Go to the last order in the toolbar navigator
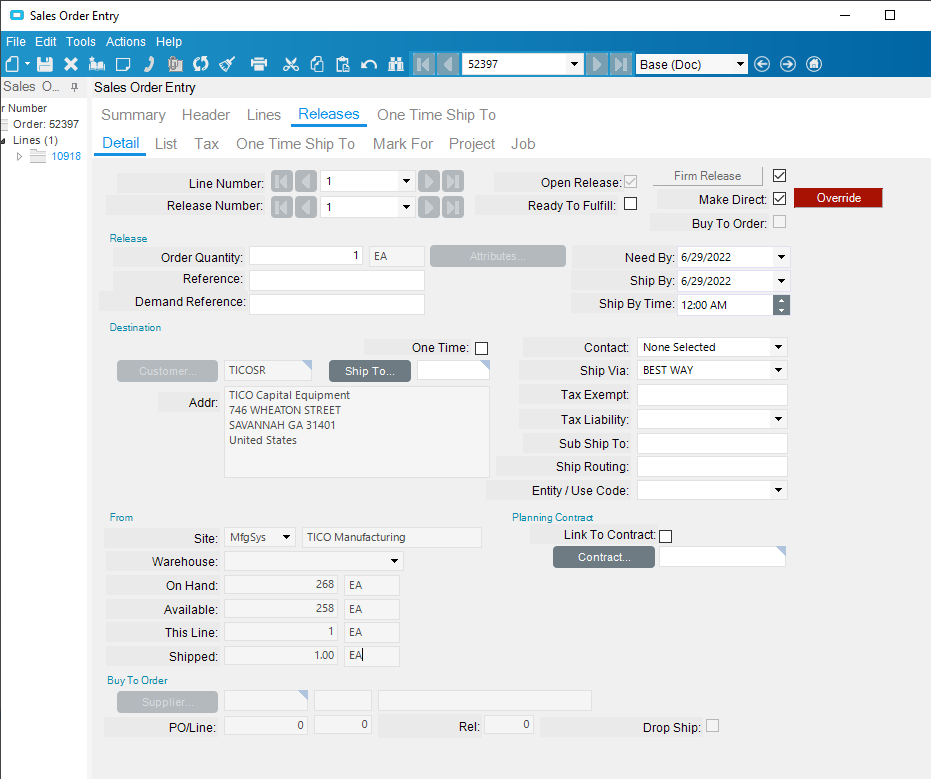The height and width of the screenshot is (779, 931). tap(620, 64)
